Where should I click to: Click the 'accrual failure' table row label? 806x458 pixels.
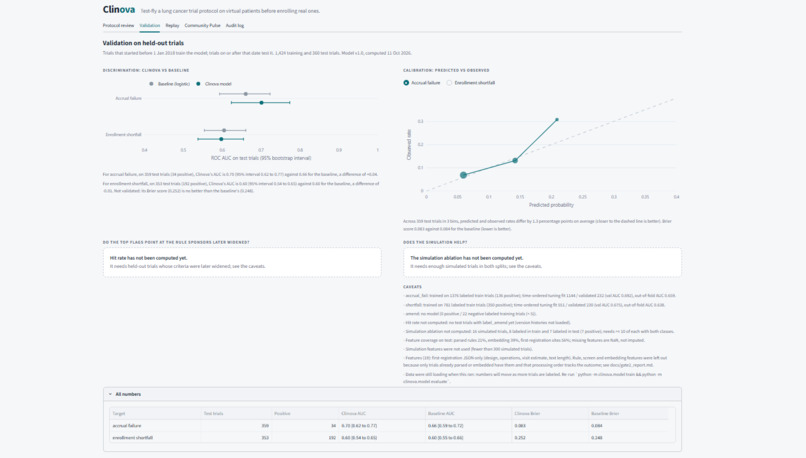click(126, 426)
